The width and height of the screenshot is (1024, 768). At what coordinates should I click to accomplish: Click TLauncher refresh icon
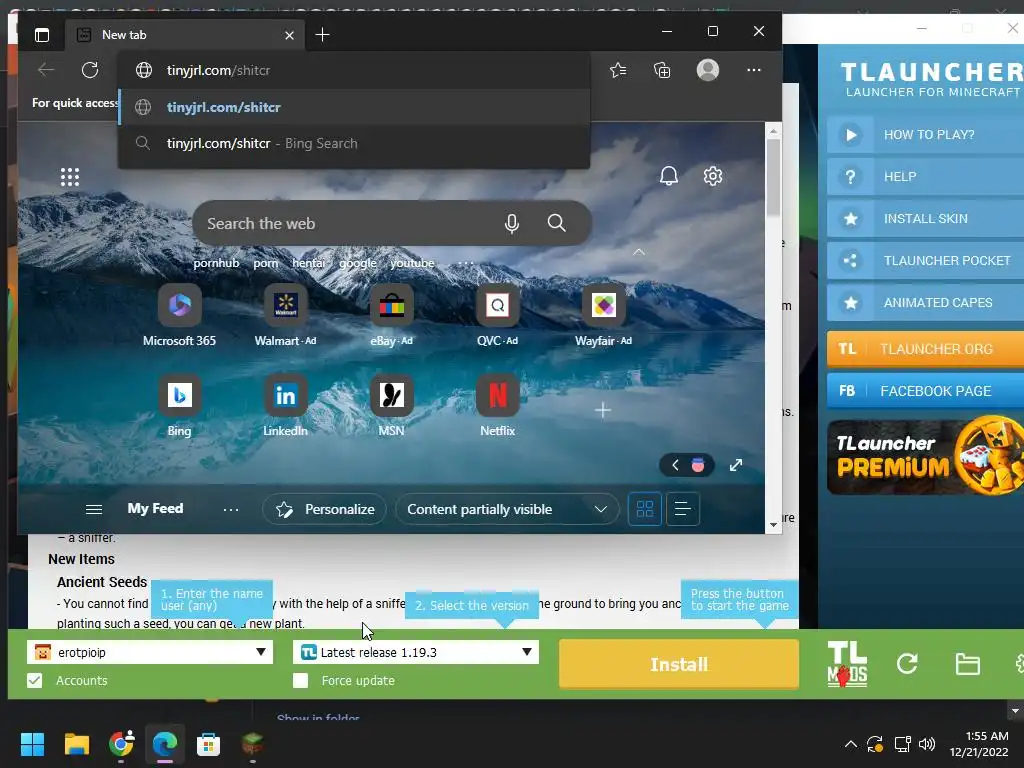pyautogui.click(x=907, y=664)
